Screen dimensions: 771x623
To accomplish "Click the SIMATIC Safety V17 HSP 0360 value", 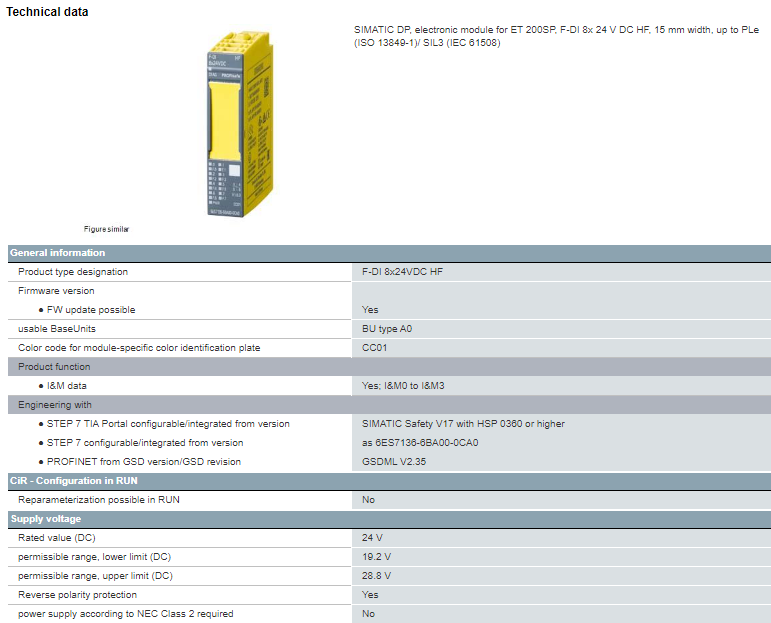I will pyautogui.click(x=463, y=424).
